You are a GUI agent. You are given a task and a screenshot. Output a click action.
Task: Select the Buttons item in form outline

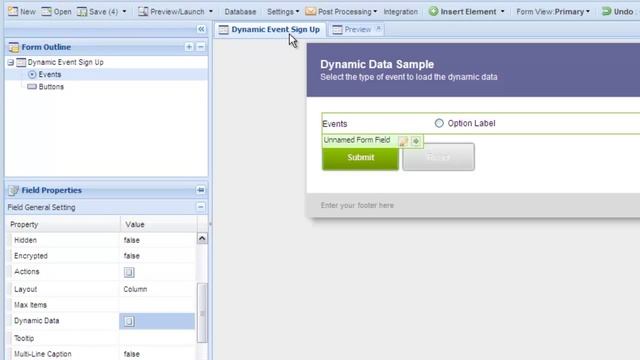[51, 87]
